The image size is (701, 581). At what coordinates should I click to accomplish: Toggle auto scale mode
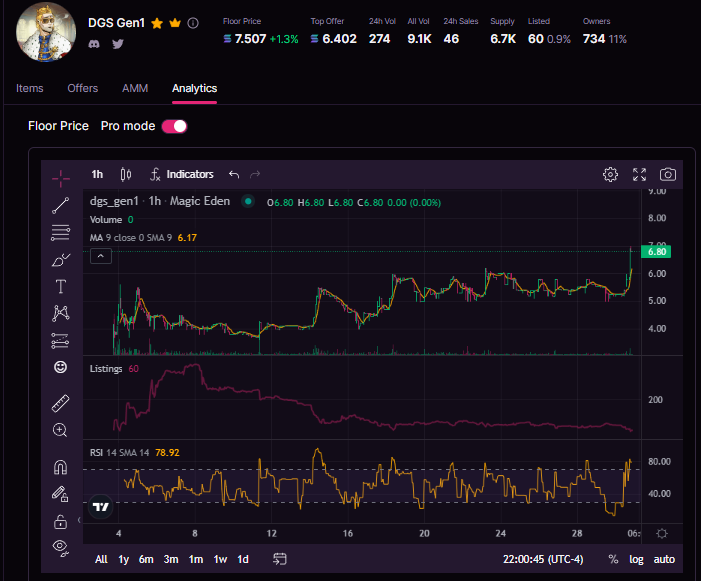coord(664,560)
